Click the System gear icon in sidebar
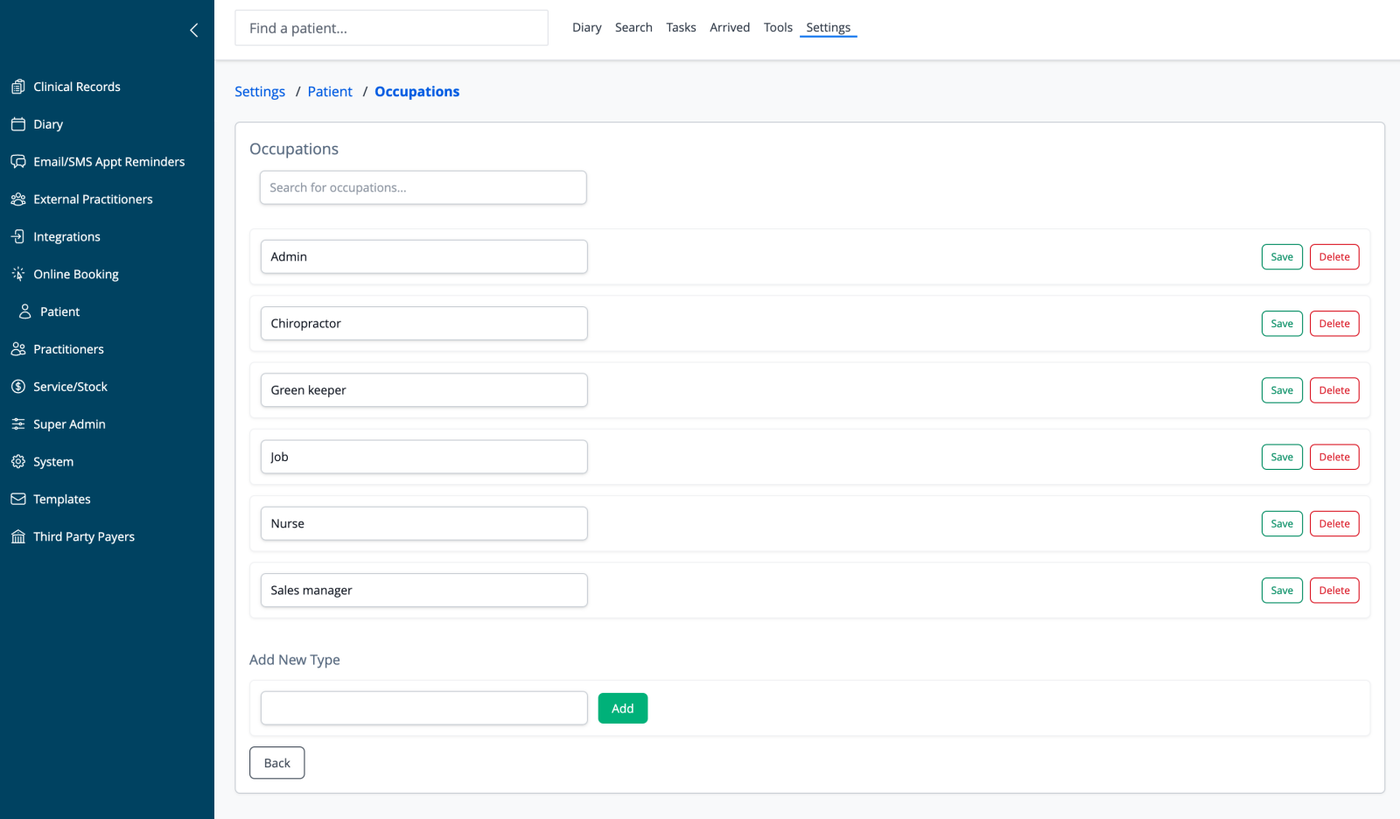This screenshot has width=1400, height=819. click(18, 462)
